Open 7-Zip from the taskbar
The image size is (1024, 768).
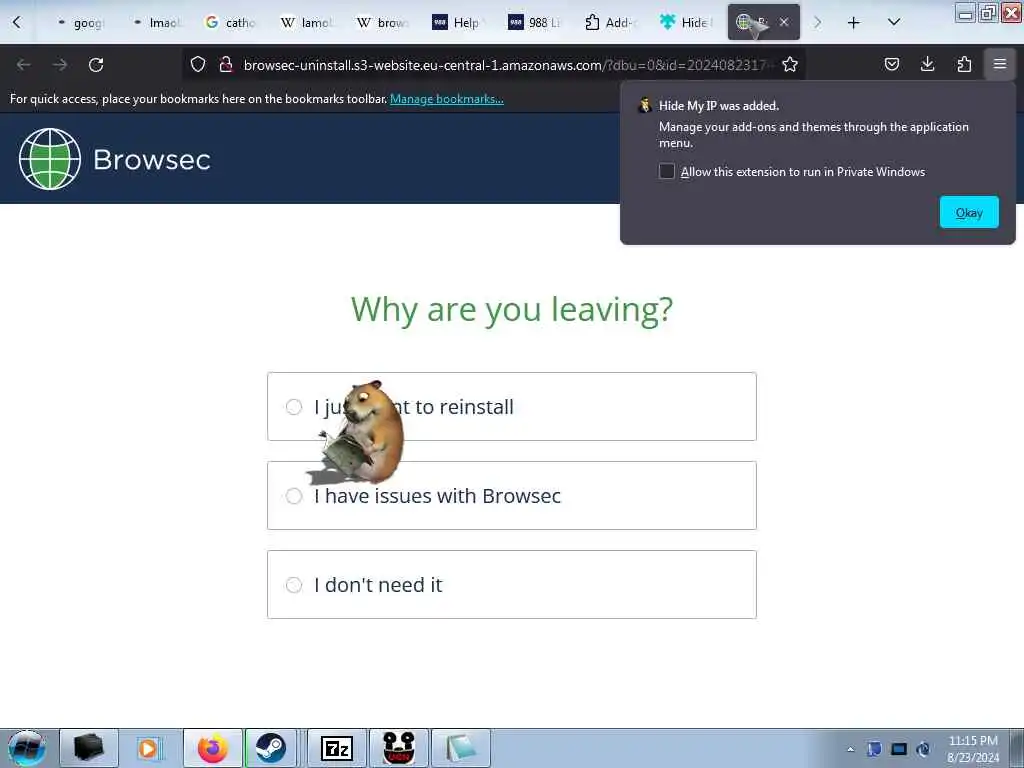[337, 748]
